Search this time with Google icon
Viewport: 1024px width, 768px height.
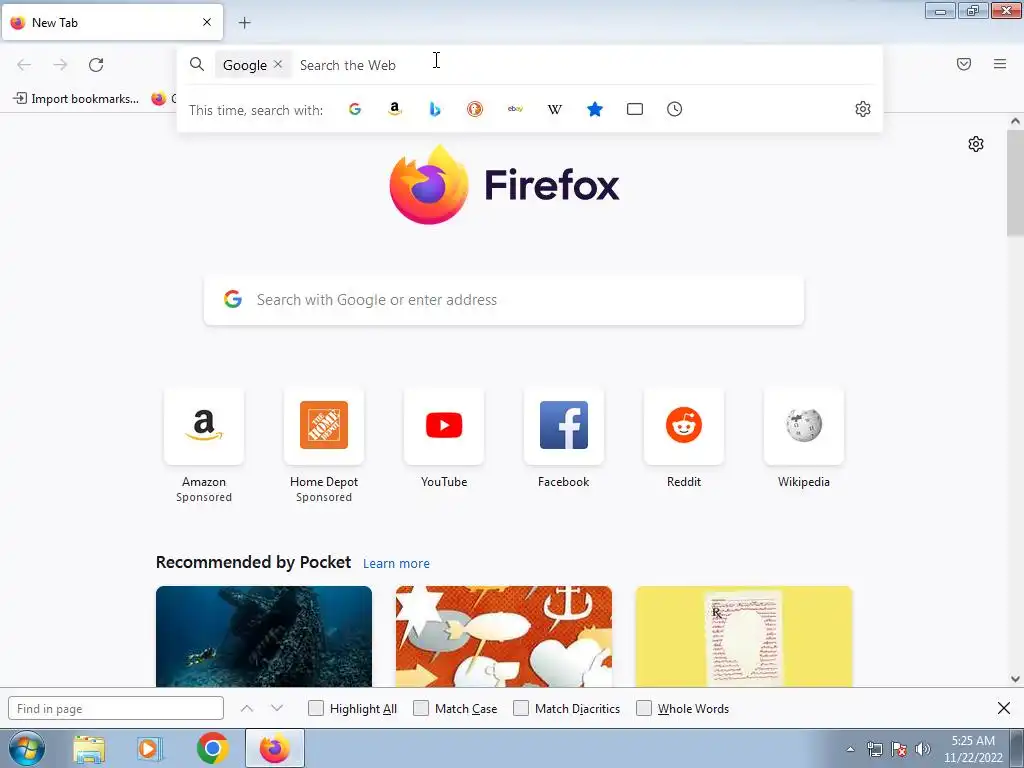click(x=355, y=109)
